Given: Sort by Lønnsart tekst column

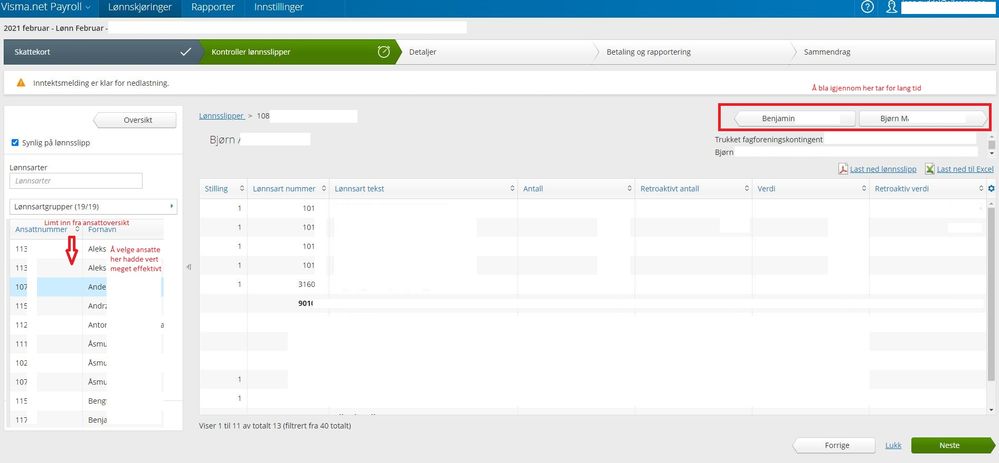Looking at the screenshot, I should point(512,189).
